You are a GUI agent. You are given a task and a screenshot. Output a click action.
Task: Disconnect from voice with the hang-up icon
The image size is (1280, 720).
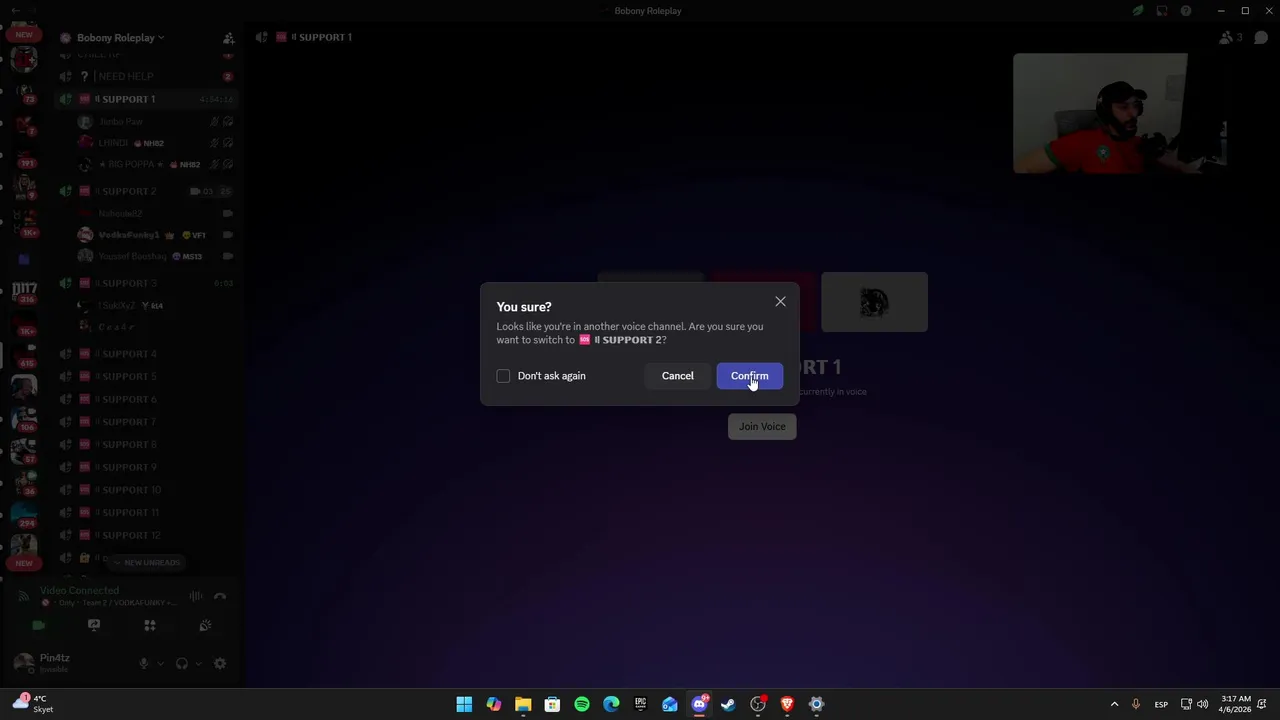[220, 597]
